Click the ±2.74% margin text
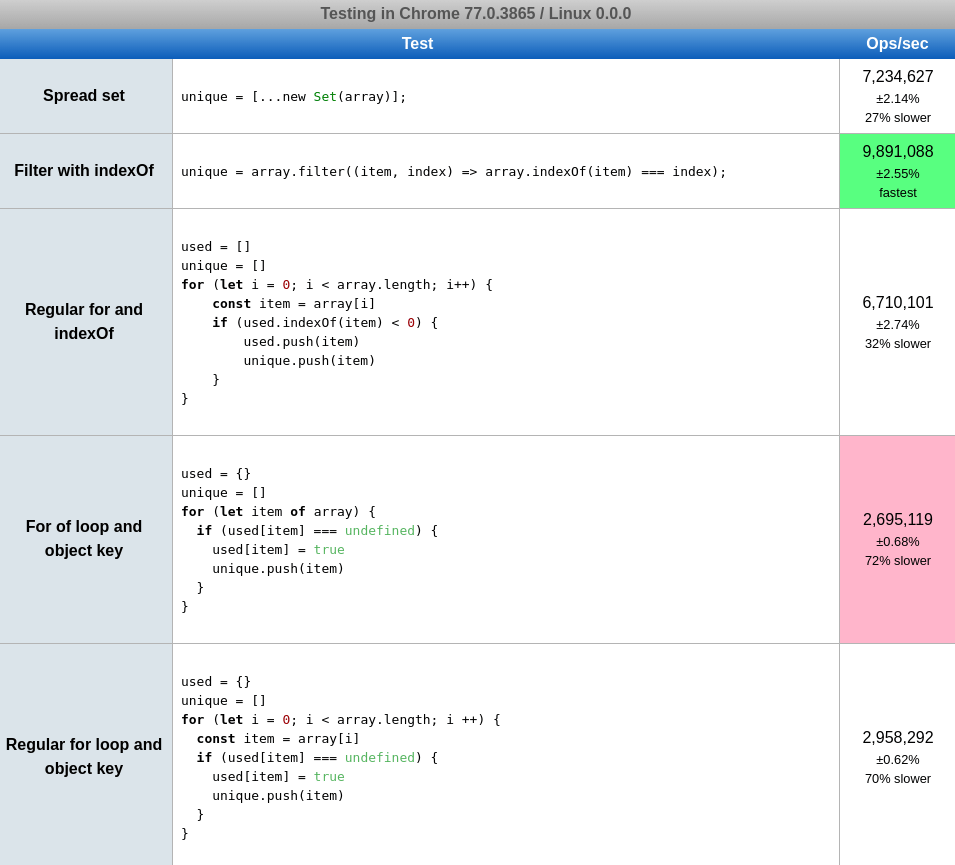The height and width of the screenshot is (865, 955). tap(897, 325)
